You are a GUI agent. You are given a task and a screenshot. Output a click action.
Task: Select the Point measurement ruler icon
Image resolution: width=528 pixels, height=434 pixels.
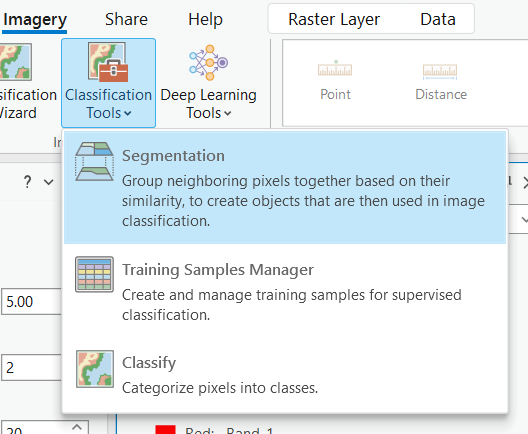tap(335, 69)
